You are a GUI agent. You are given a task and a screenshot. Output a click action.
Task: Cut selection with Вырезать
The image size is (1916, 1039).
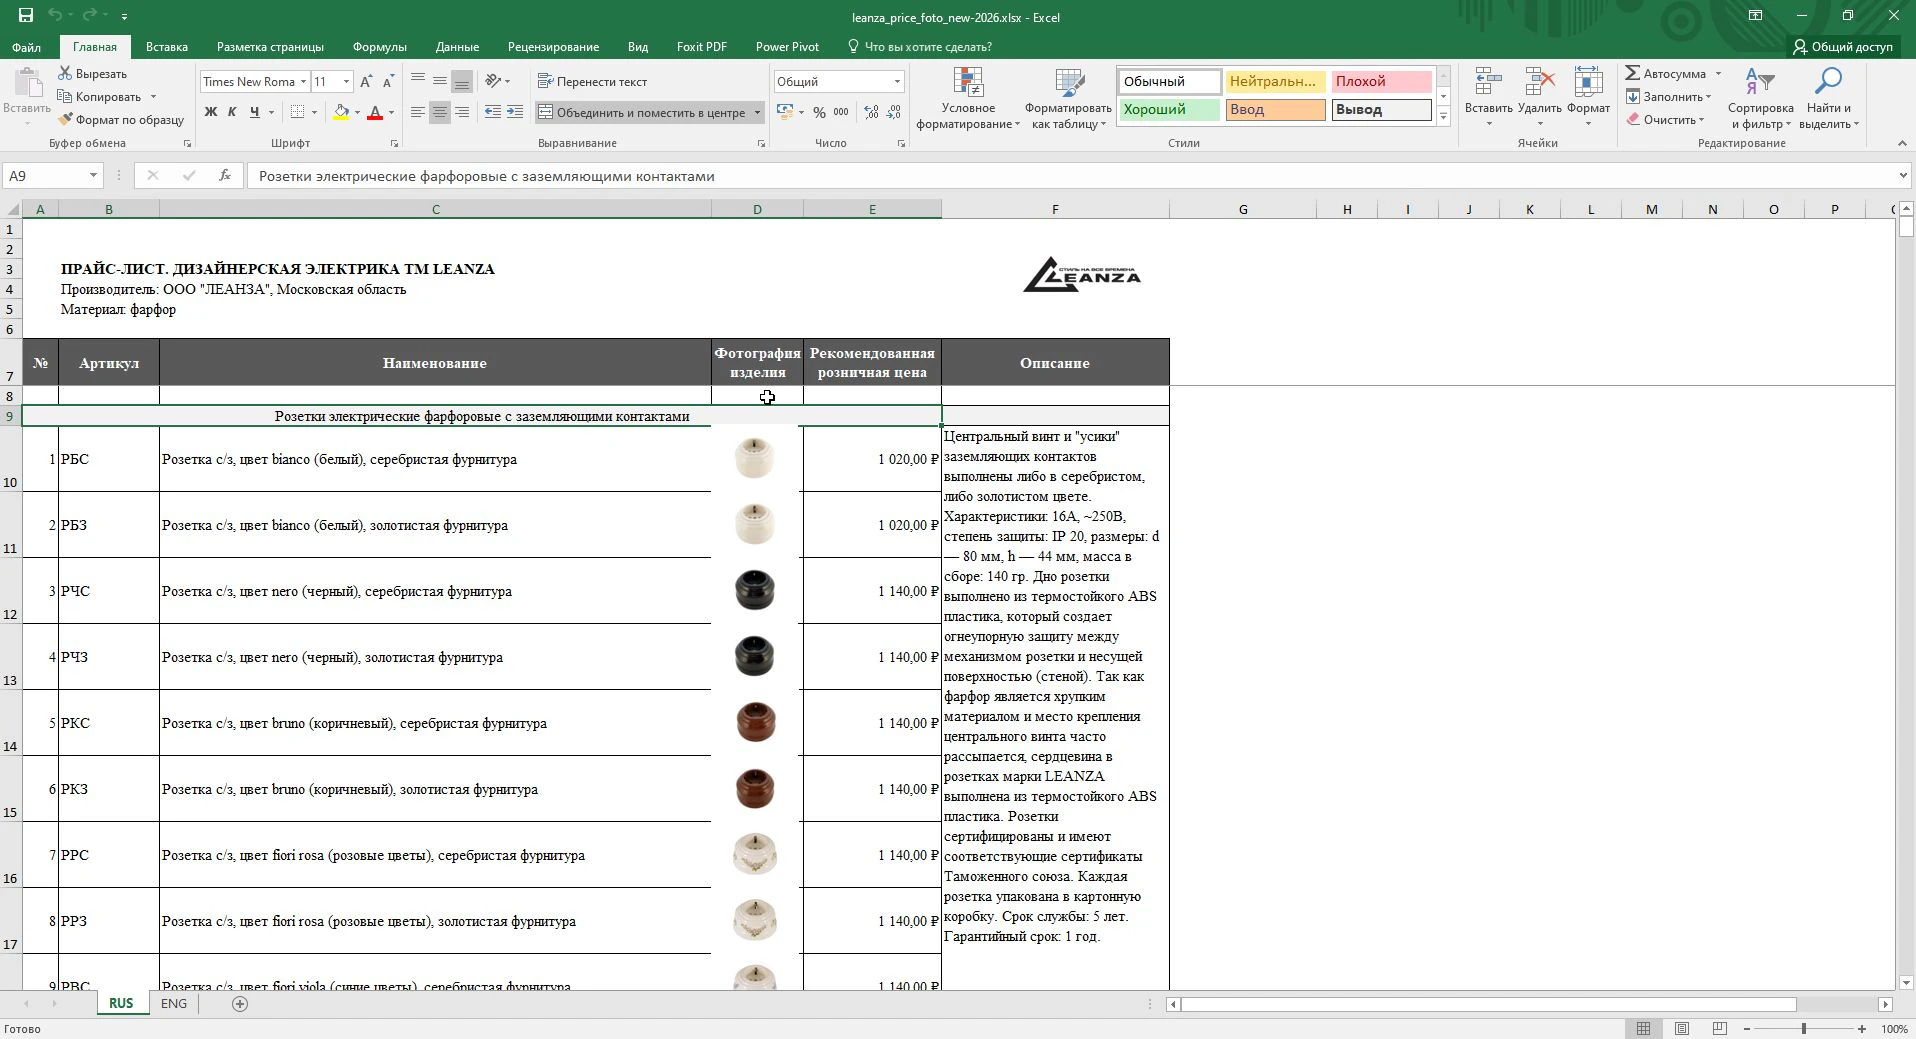[x=92, y=74]
